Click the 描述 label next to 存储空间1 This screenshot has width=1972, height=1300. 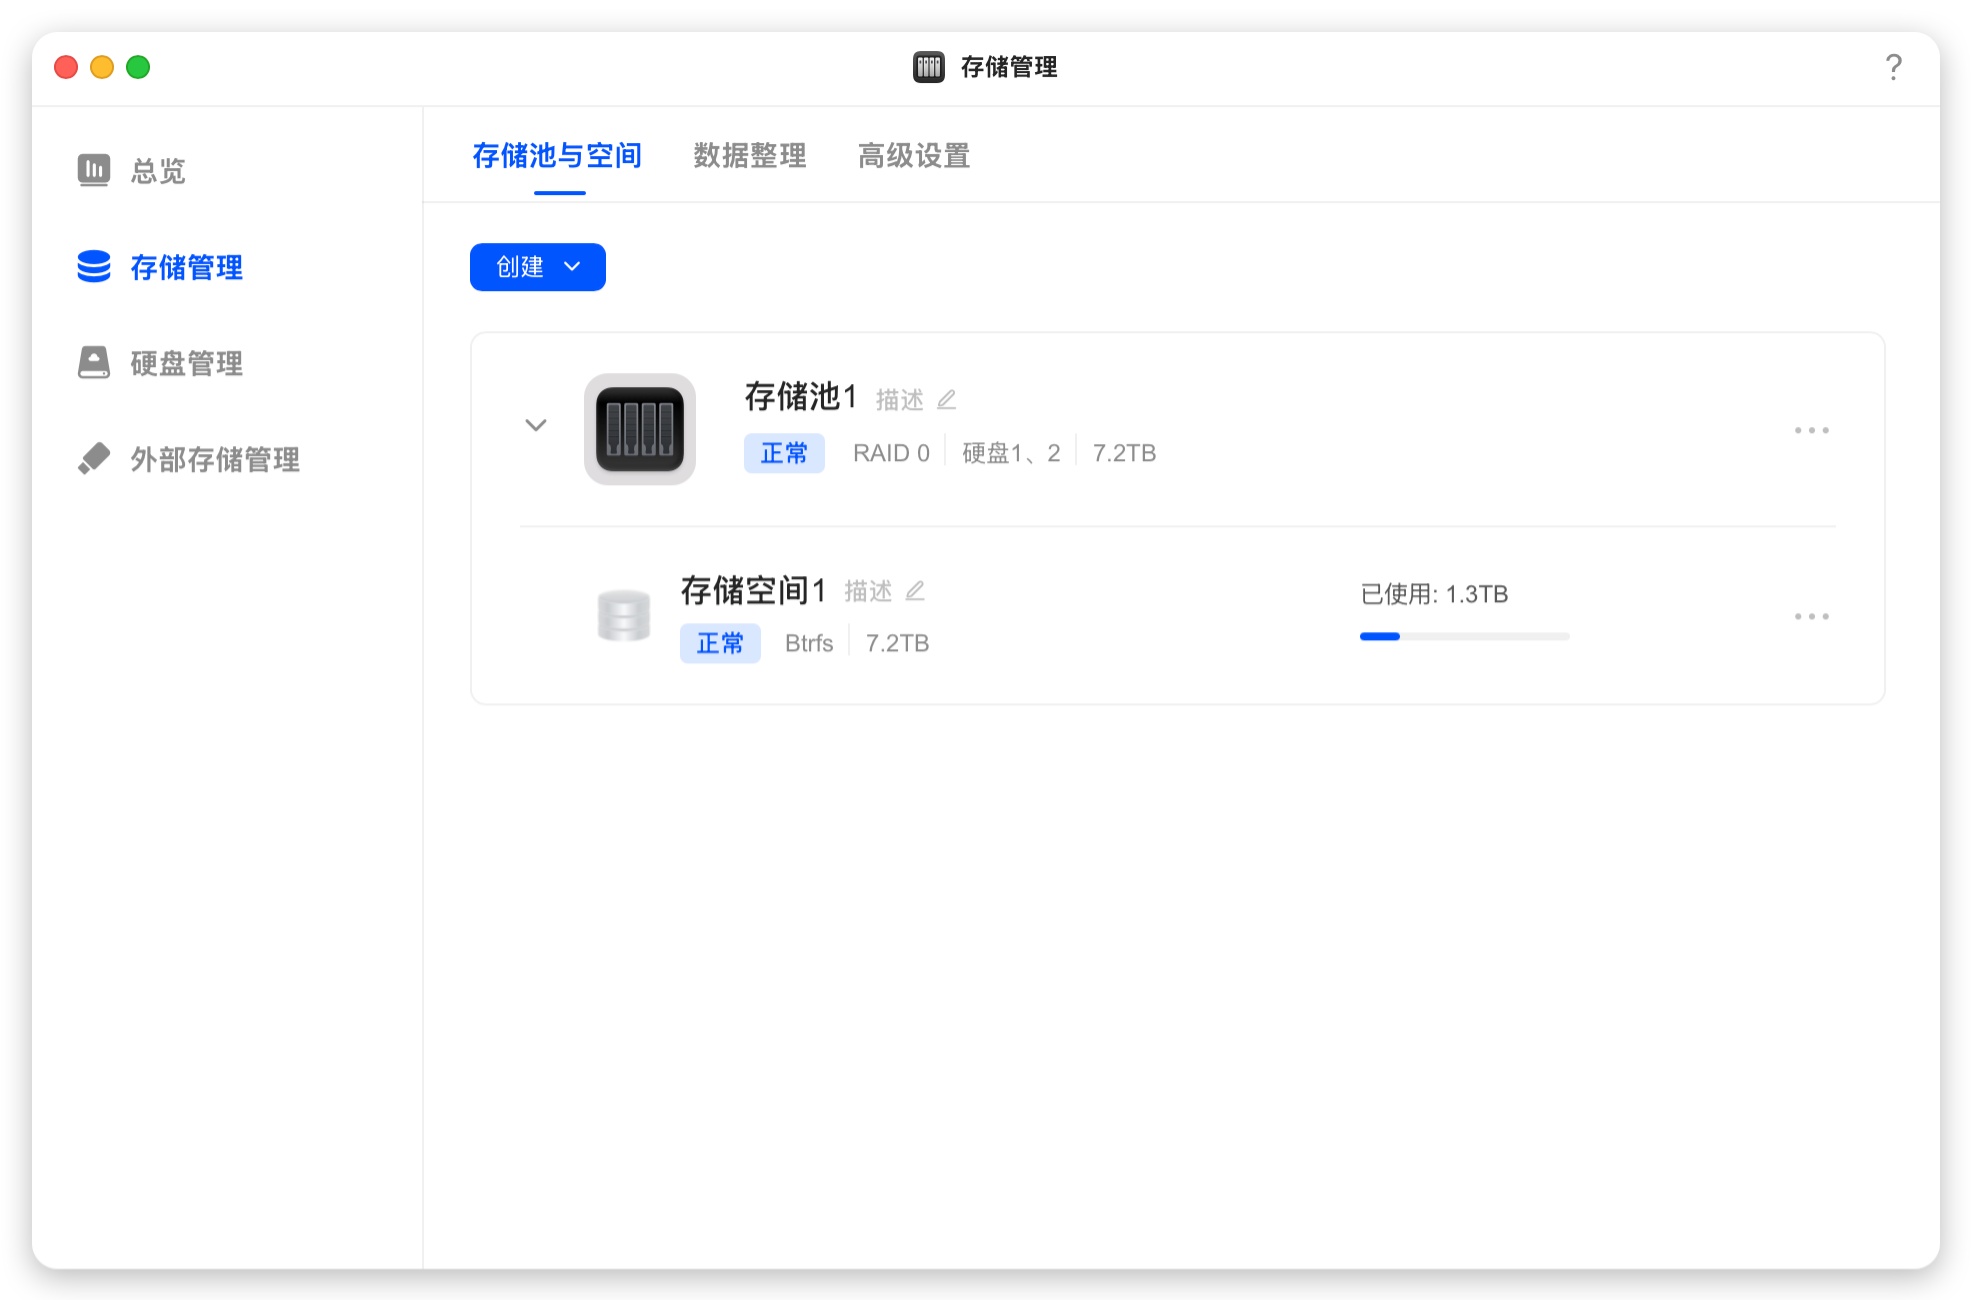click(x=868, y=591)
